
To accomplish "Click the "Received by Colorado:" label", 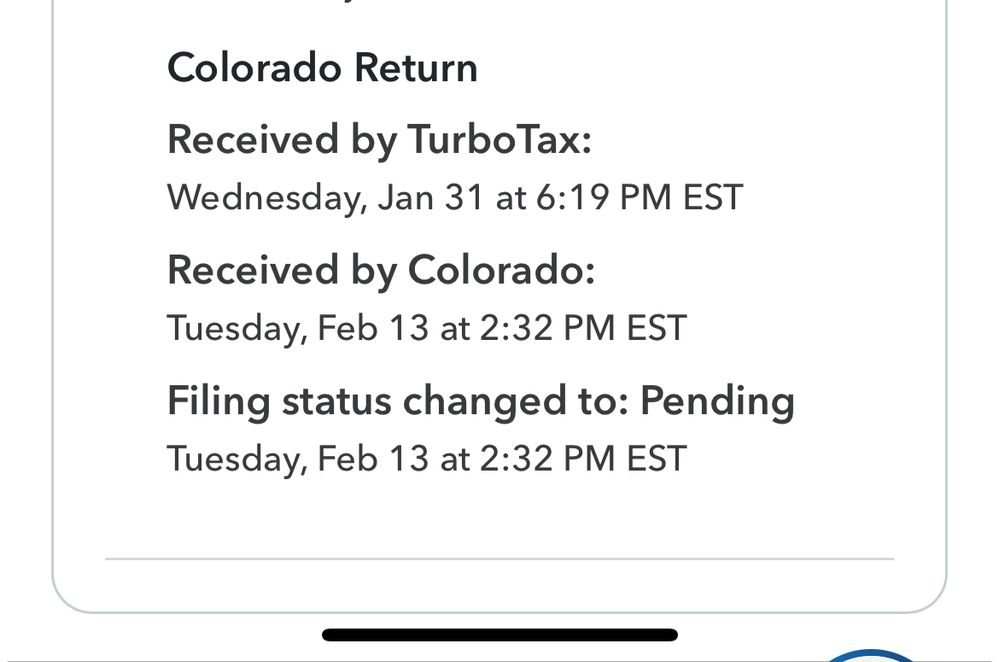I will pyautogui.click(x=380, y=270).
